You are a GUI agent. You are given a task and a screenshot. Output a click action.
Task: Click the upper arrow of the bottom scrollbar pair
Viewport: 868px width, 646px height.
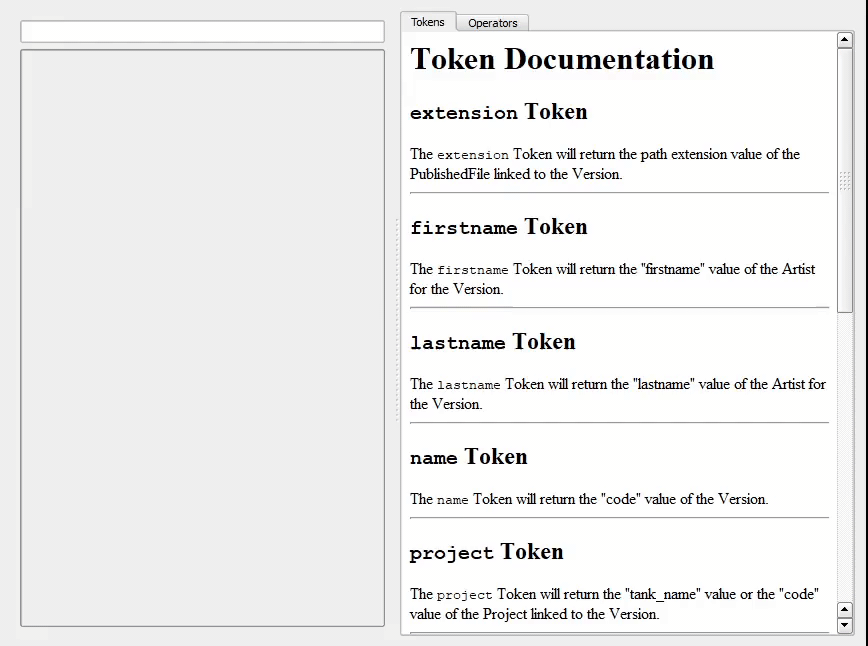coord(845,610)
